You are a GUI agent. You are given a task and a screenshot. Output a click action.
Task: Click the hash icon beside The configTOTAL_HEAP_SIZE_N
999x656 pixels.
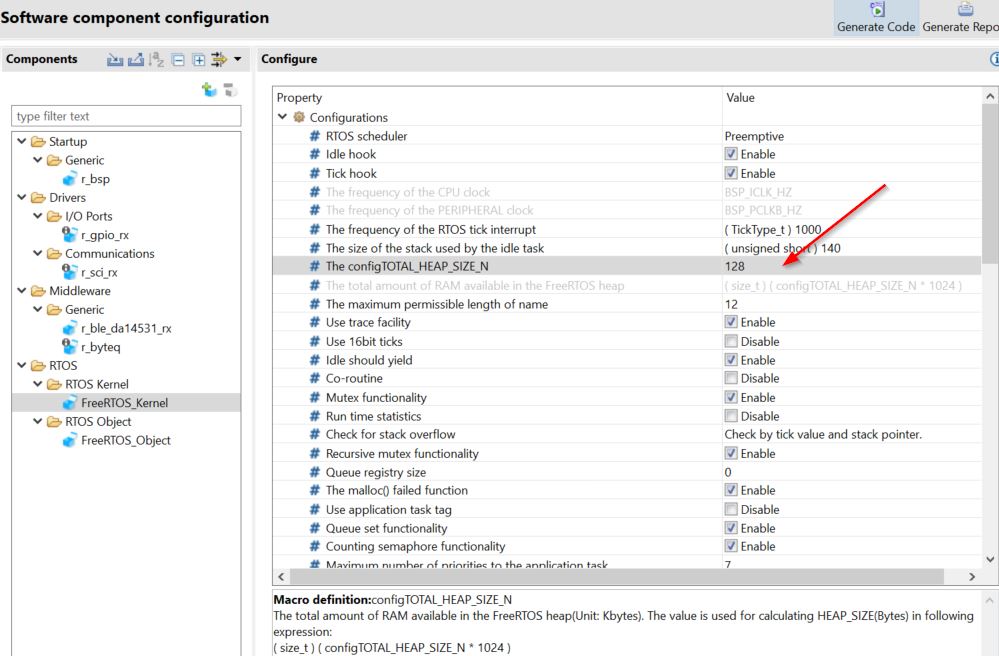point(315,266)
